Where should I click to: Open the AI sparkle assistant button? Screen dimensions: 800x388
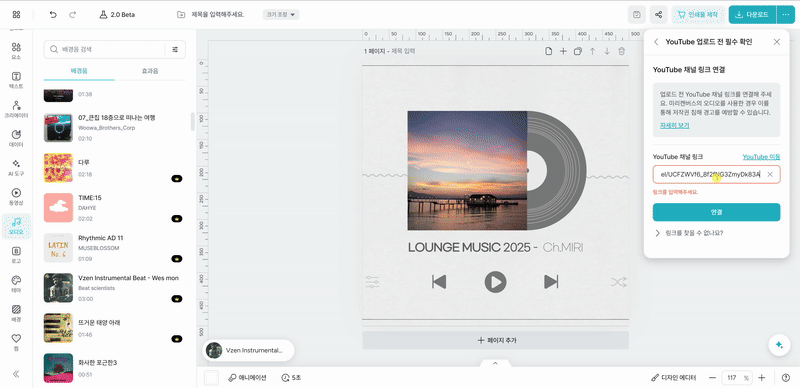(x=779, y=345)
